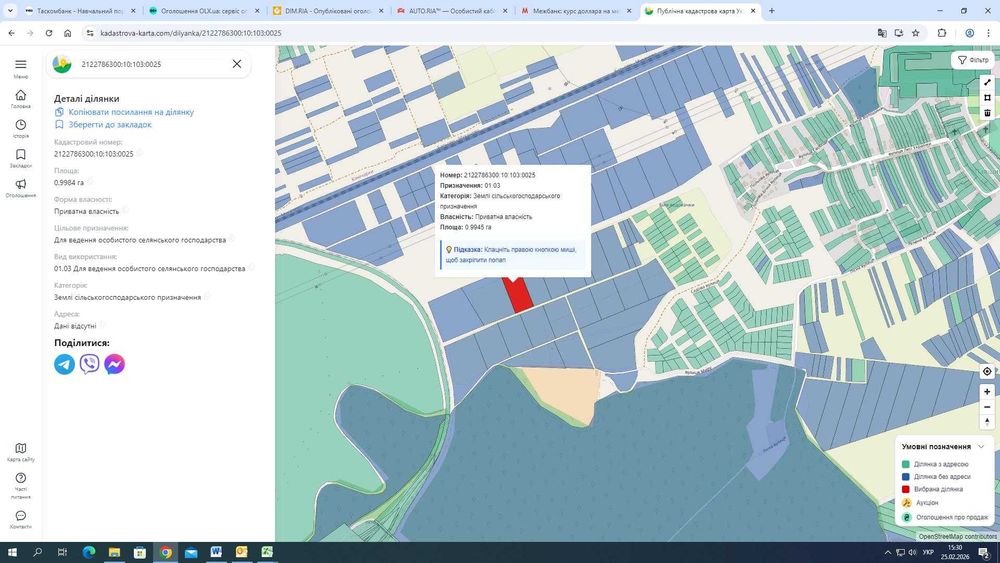
Task: Zoom out on the map
Action: tap(987, 407)
